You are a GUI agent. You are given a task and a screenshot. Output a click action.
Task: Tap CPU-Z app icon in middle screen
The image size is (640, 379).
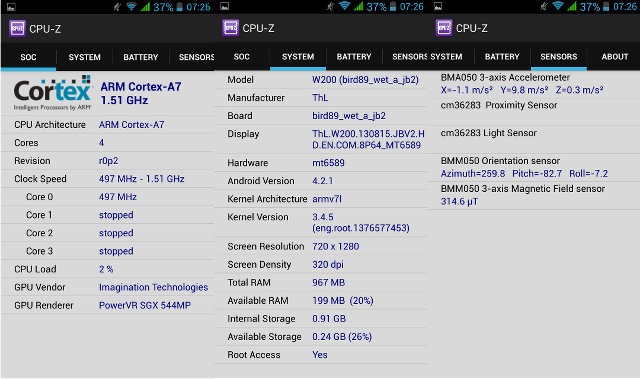[x=231, y=28]
